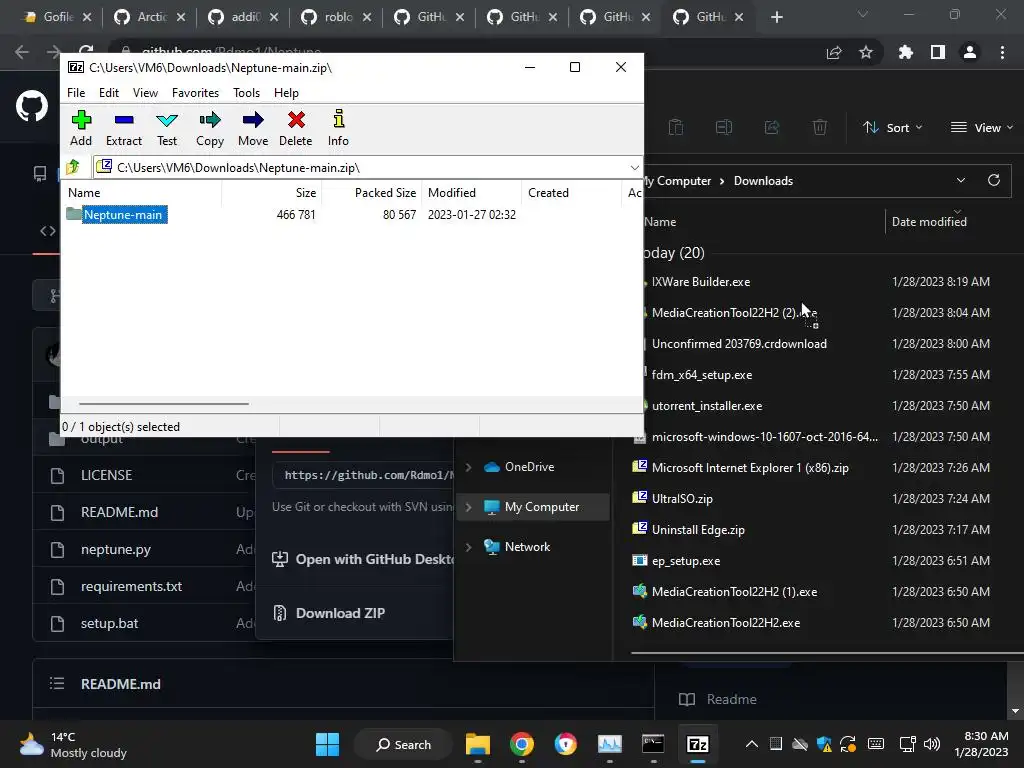Sort Explorer files by Date modified column
1024x768 pixels.
tap(929, 221)
